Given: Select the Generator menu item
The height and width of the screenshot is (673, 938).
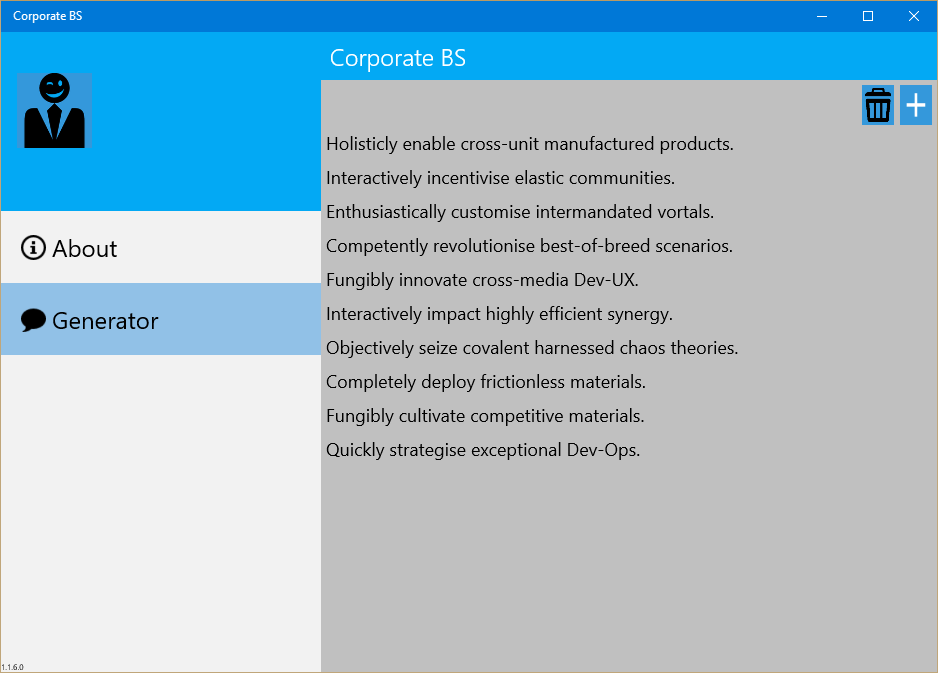Looking at the screenshot, I should (x=105, y=320).
